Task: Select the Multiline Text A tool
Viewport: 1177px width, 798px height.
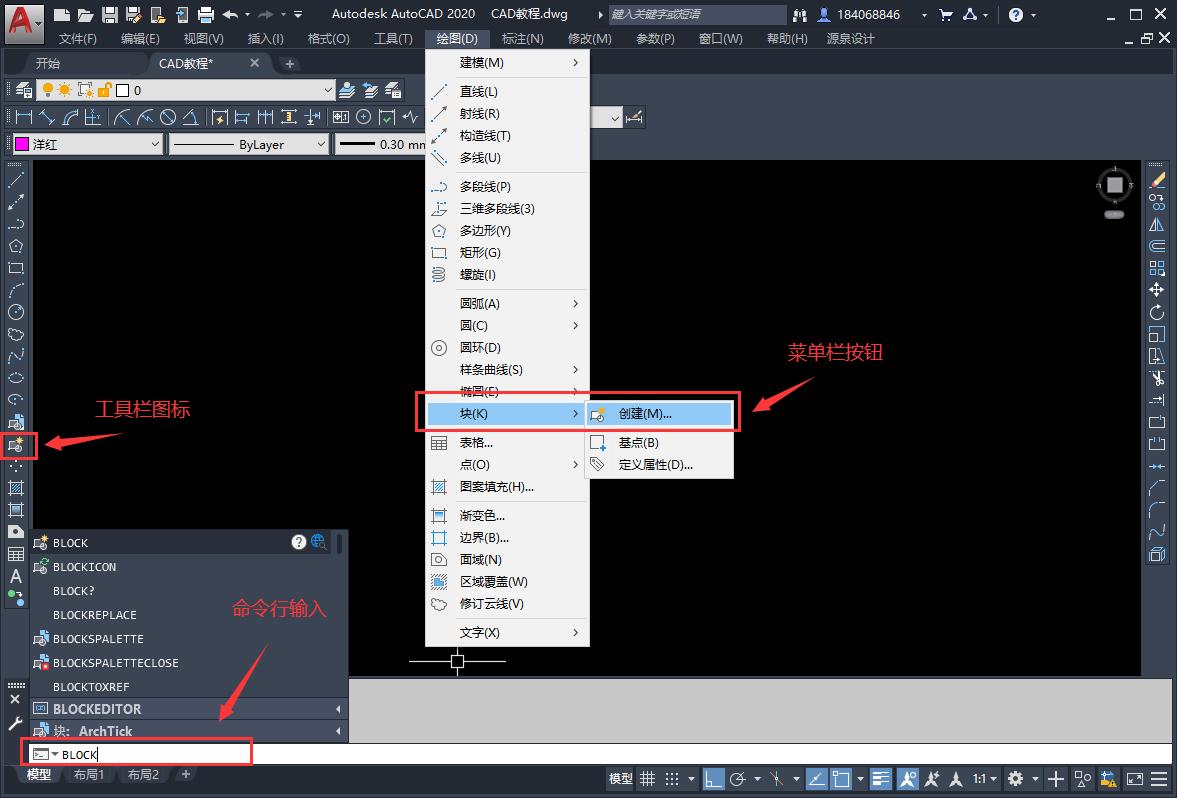Action: tap(16, 577)
